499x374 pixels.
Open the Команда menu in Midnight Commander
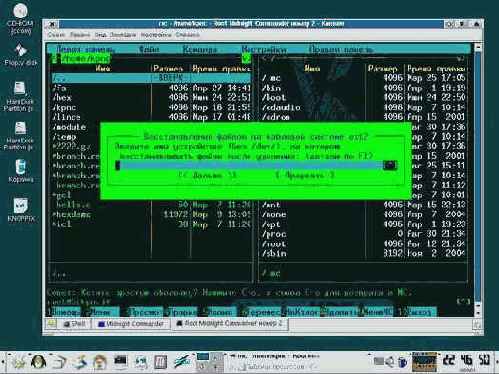pyautogui.click(x=200, y=49)
